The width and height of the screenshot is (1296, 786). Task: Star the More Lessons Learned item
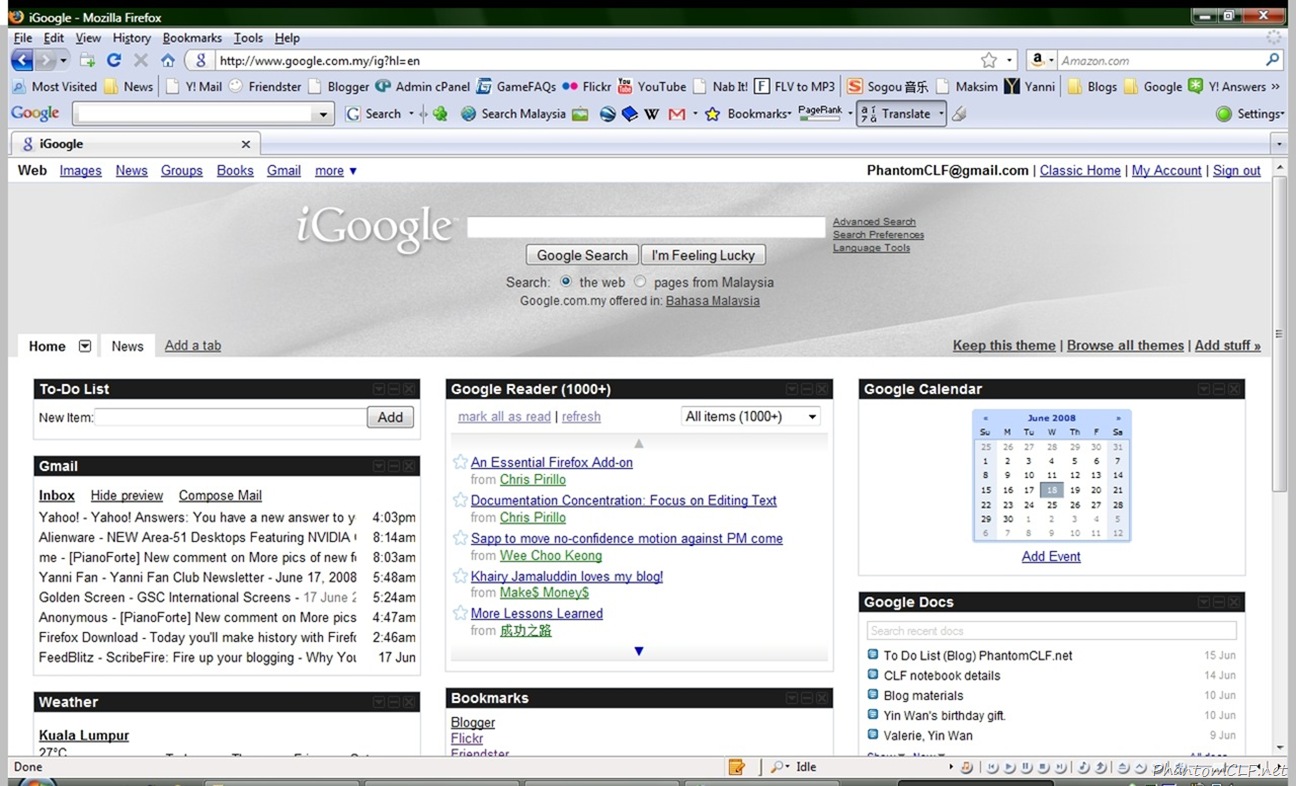(460, 613)
